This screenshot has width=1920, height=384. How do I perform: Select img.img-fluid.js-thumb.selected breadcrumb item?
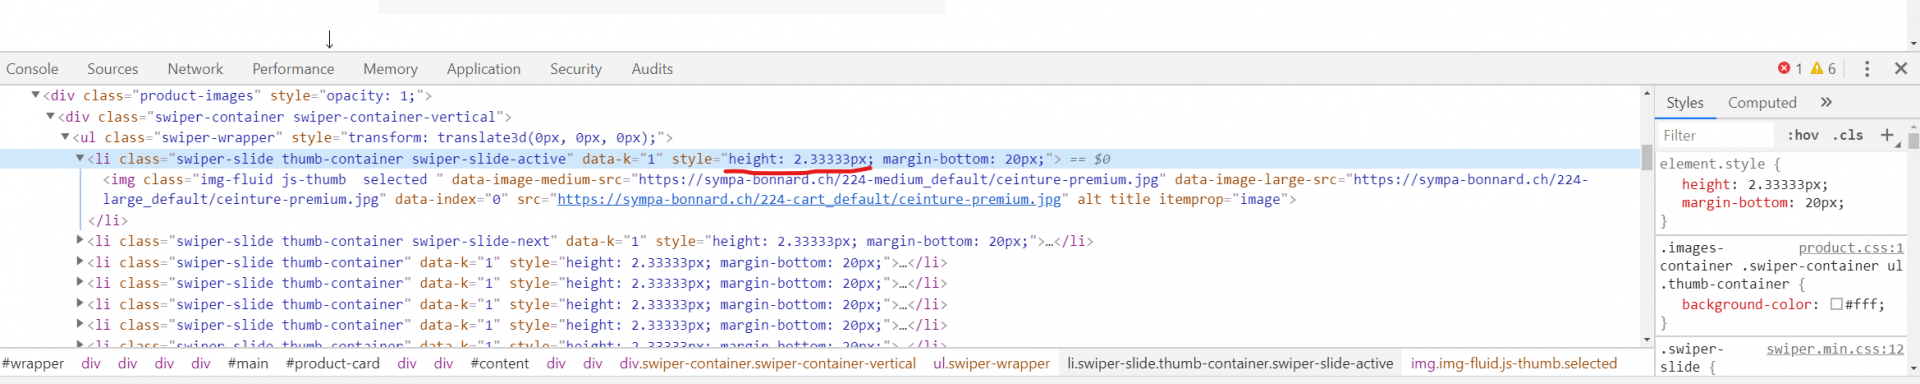tap(1514, 364)
